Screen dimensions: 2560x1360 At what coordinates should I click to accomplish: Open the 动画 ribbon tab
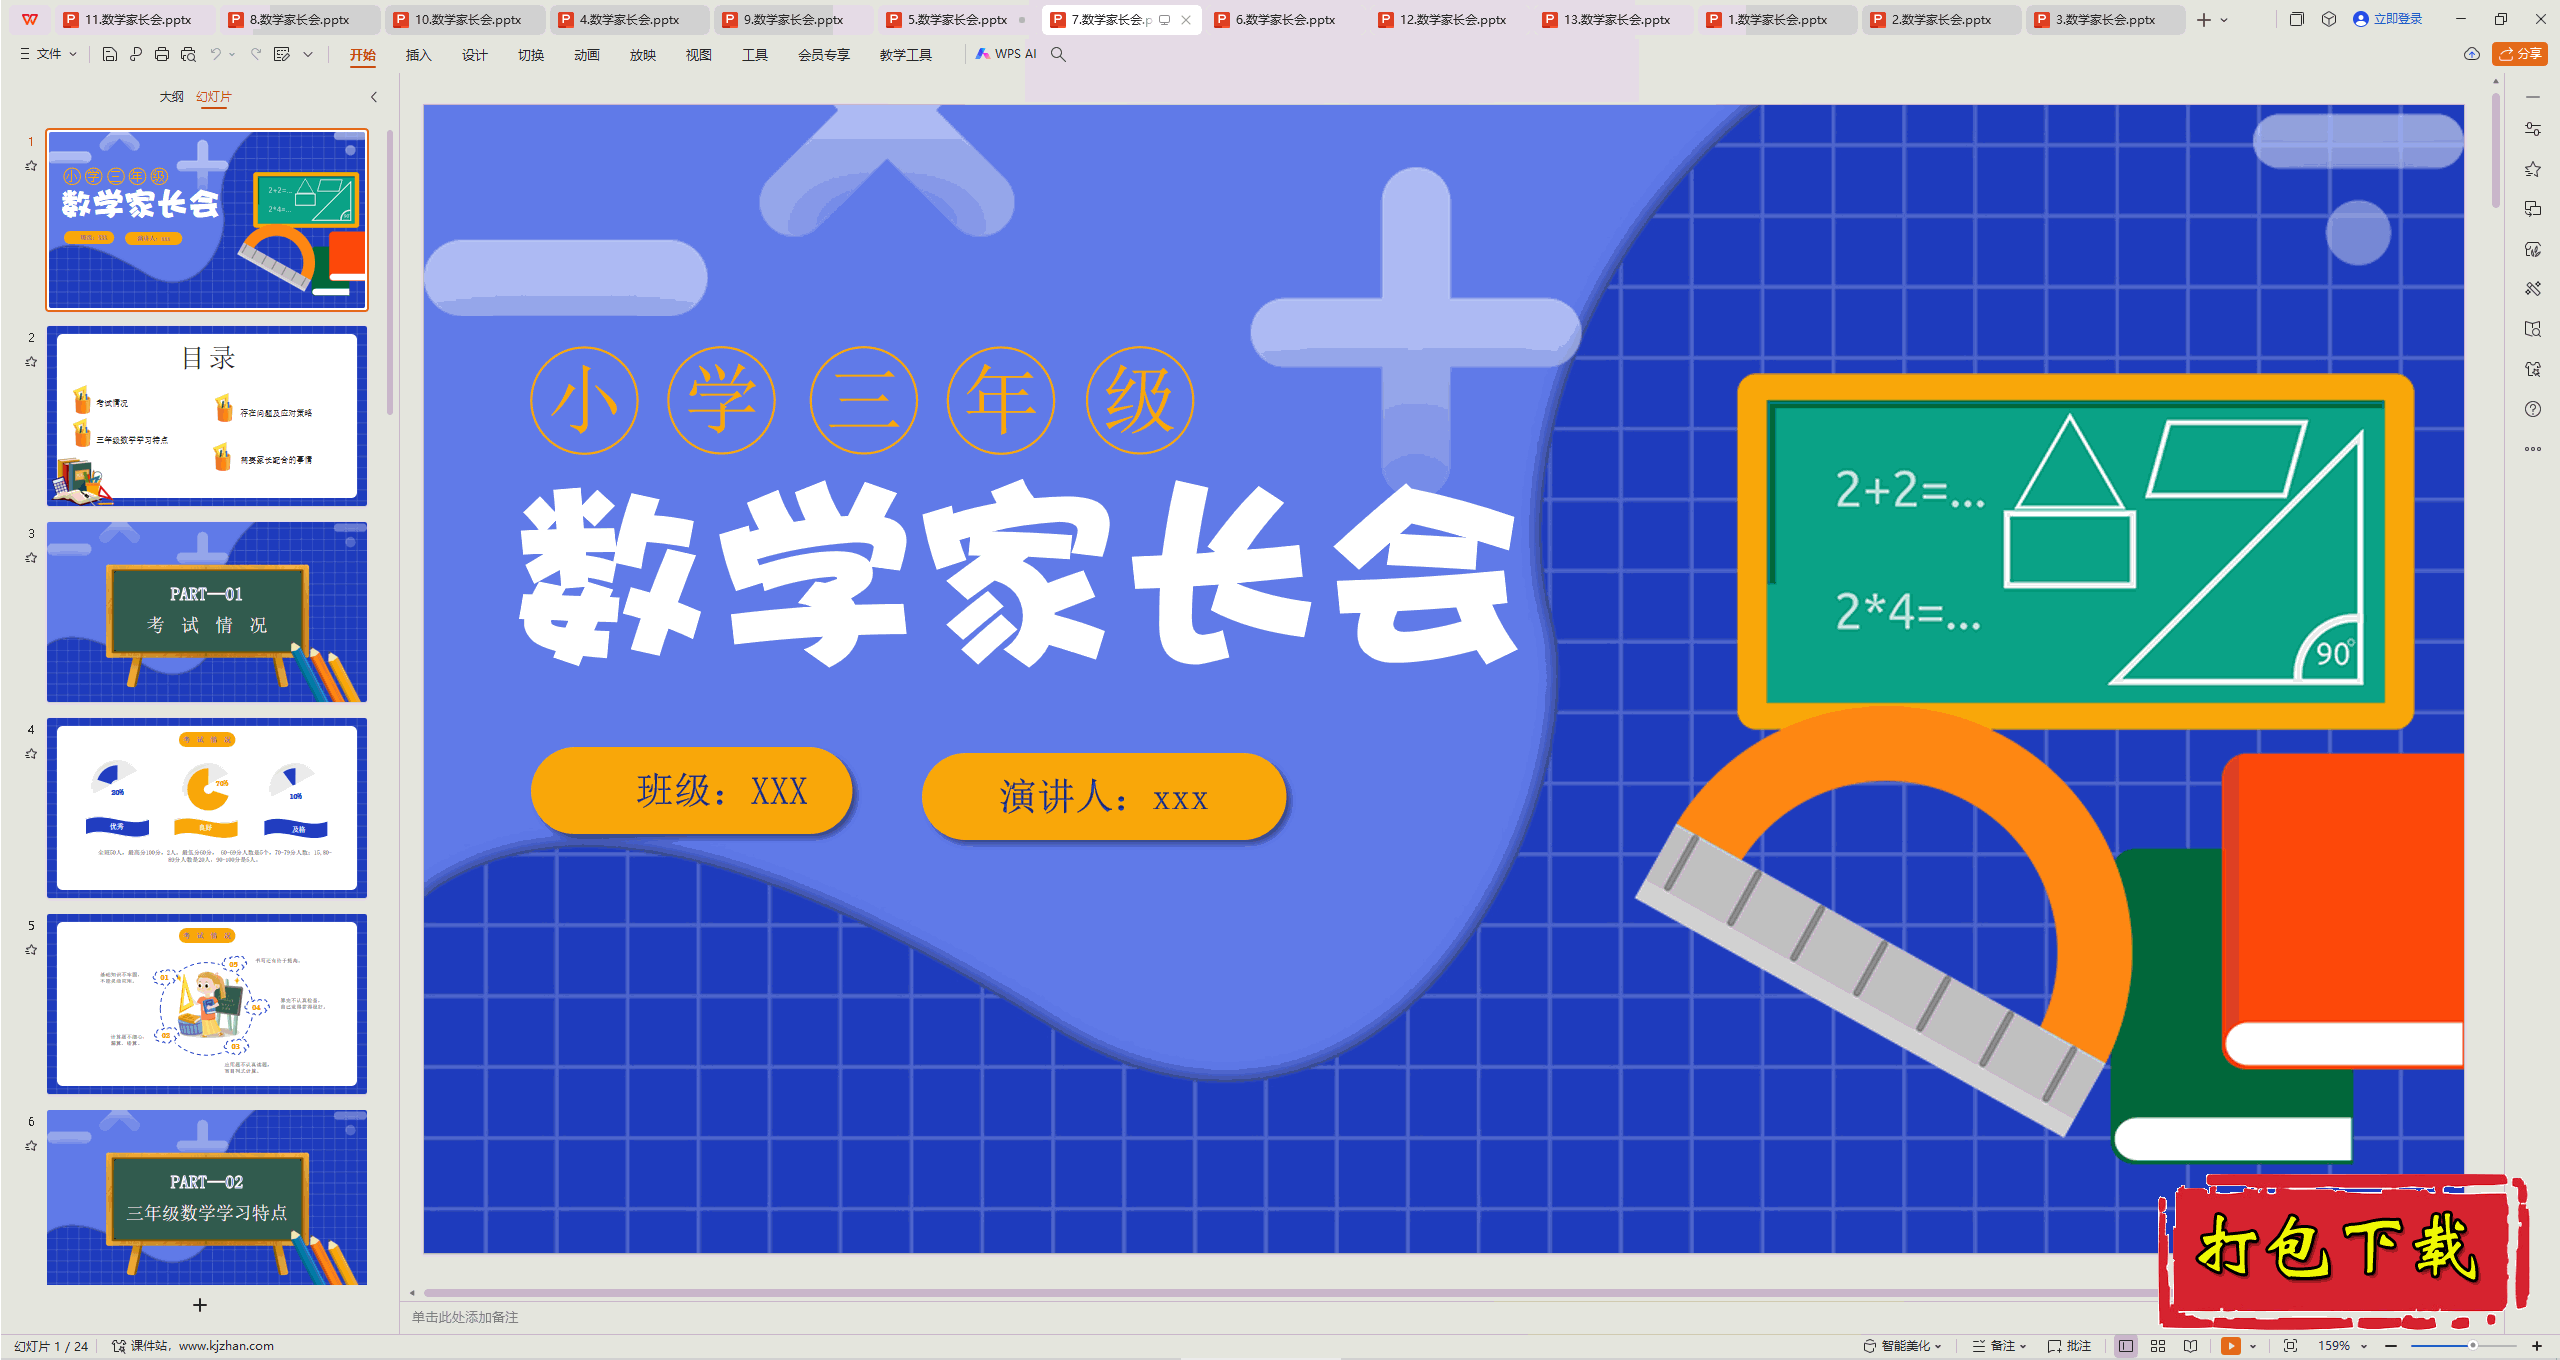coord(586,55)
